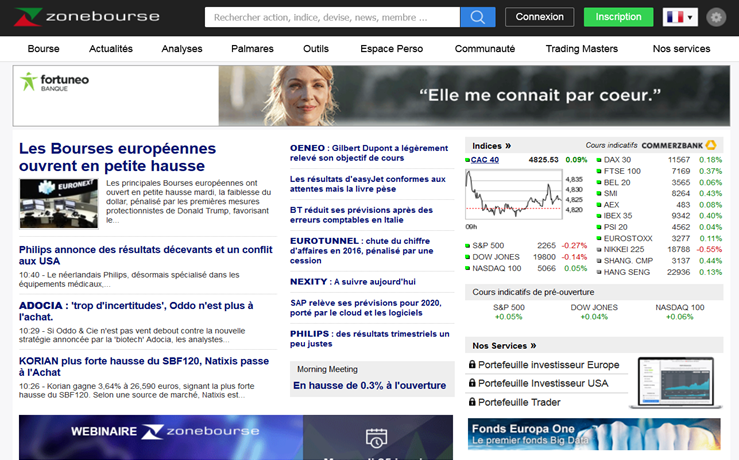The image size is (739, 460).
Task: Open the Bourse menu
Action: click(43, 49)
